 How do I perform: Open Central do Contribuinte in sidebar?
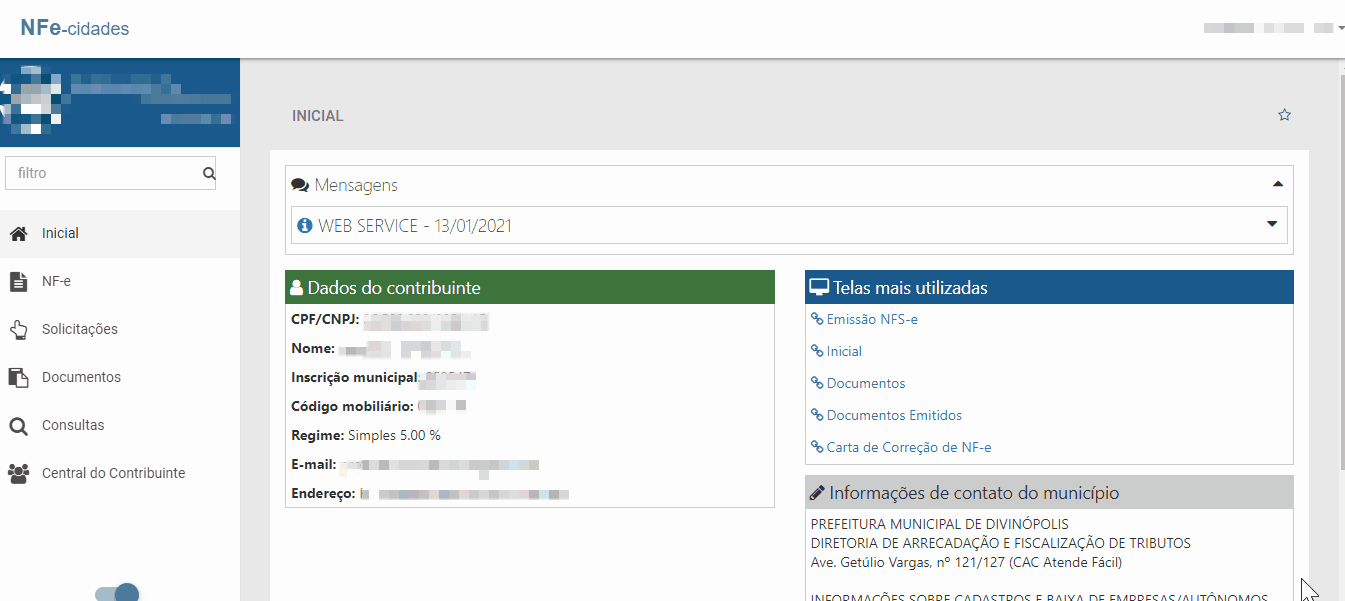(x=120, y=473)
